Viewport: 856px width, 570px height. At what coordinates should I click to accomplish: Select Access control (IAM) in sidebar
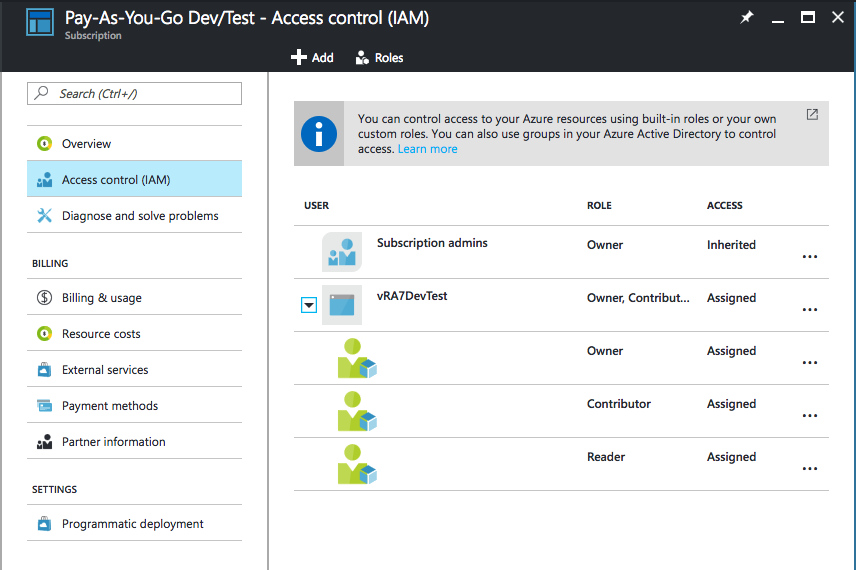pyautogui.click(x=134, y=179)
